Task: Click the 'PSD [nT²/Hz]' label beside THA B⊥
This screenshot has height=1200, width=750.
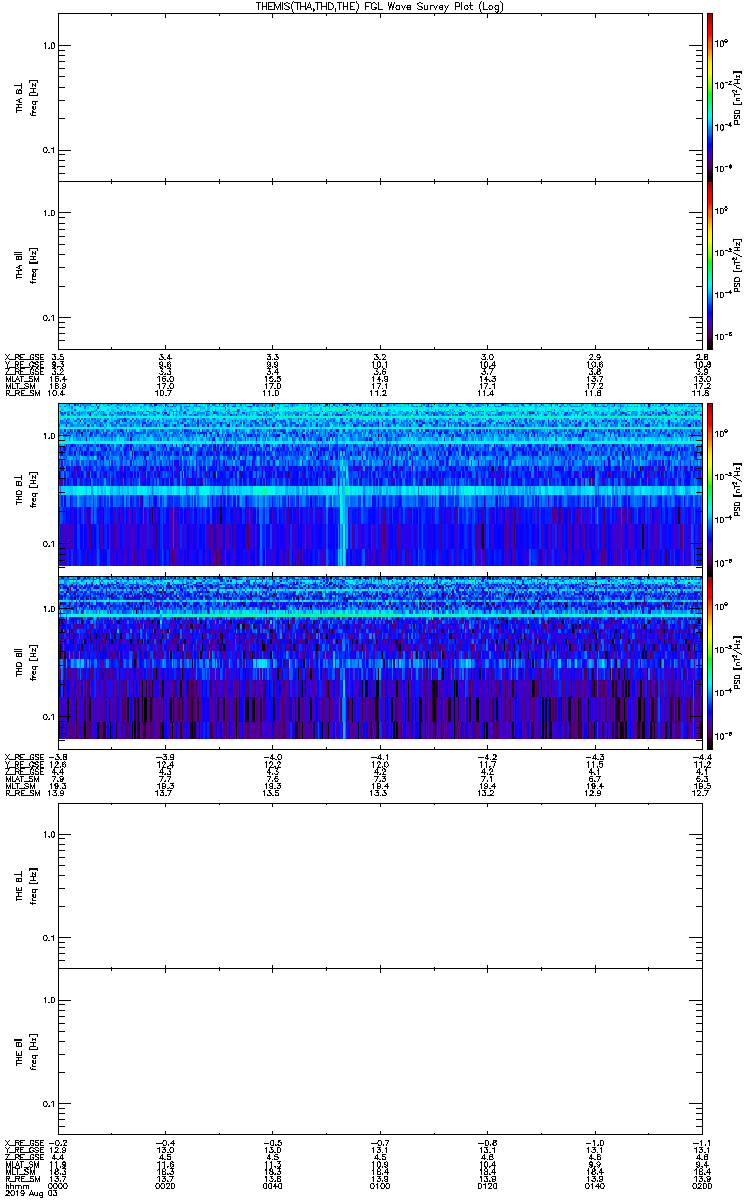Action: click(x=739, y=97)
